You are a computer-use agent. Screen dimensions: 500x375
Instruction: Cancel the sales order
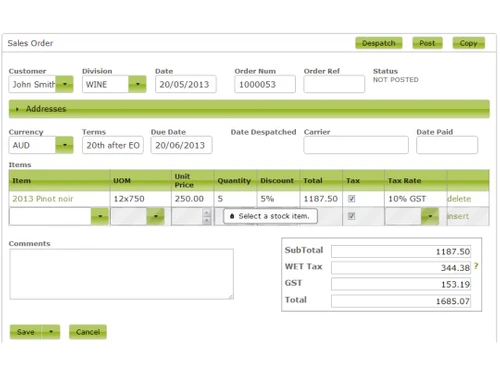88,332
